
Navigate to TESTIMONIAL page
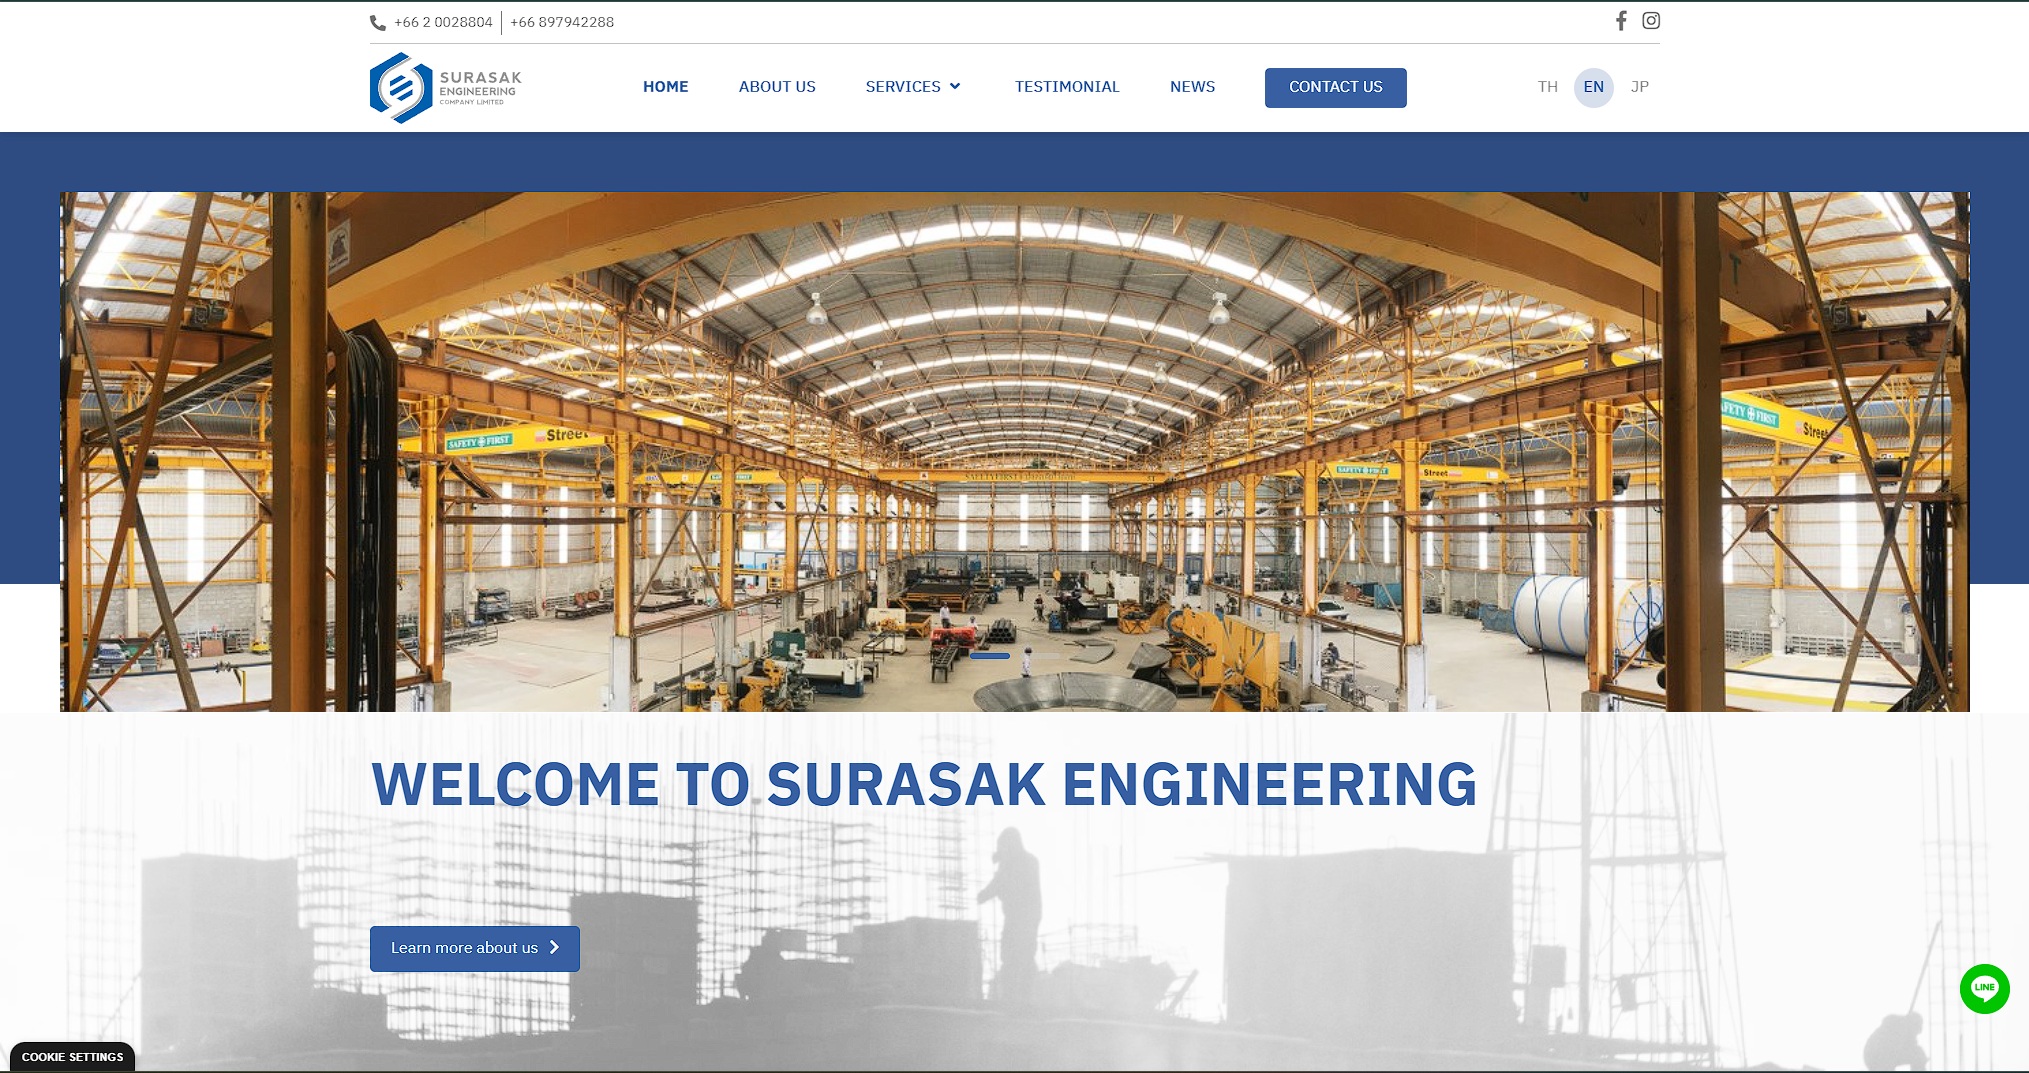click(1067, 87)
